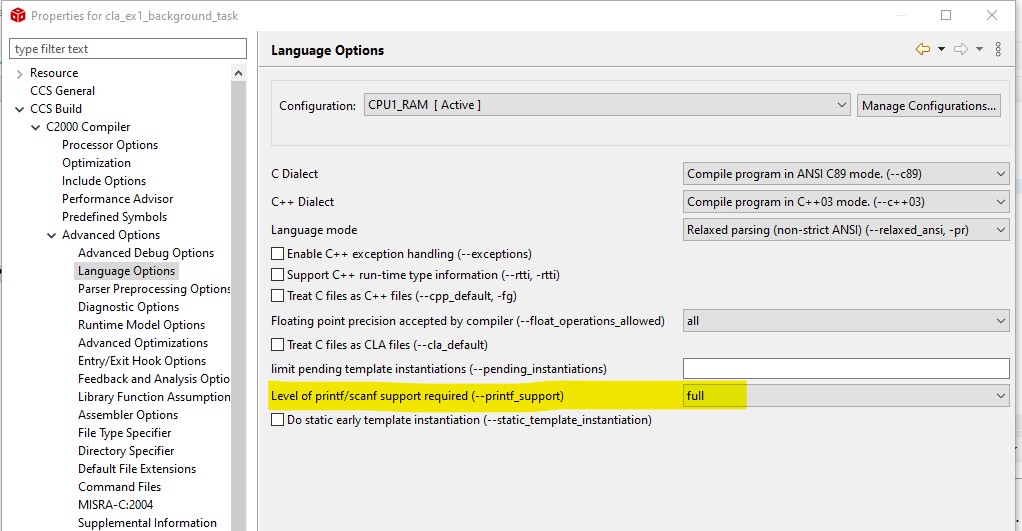The image size is (1022, 531).
Task: Select Processor Options tree item
Action: tap(110, 145)
